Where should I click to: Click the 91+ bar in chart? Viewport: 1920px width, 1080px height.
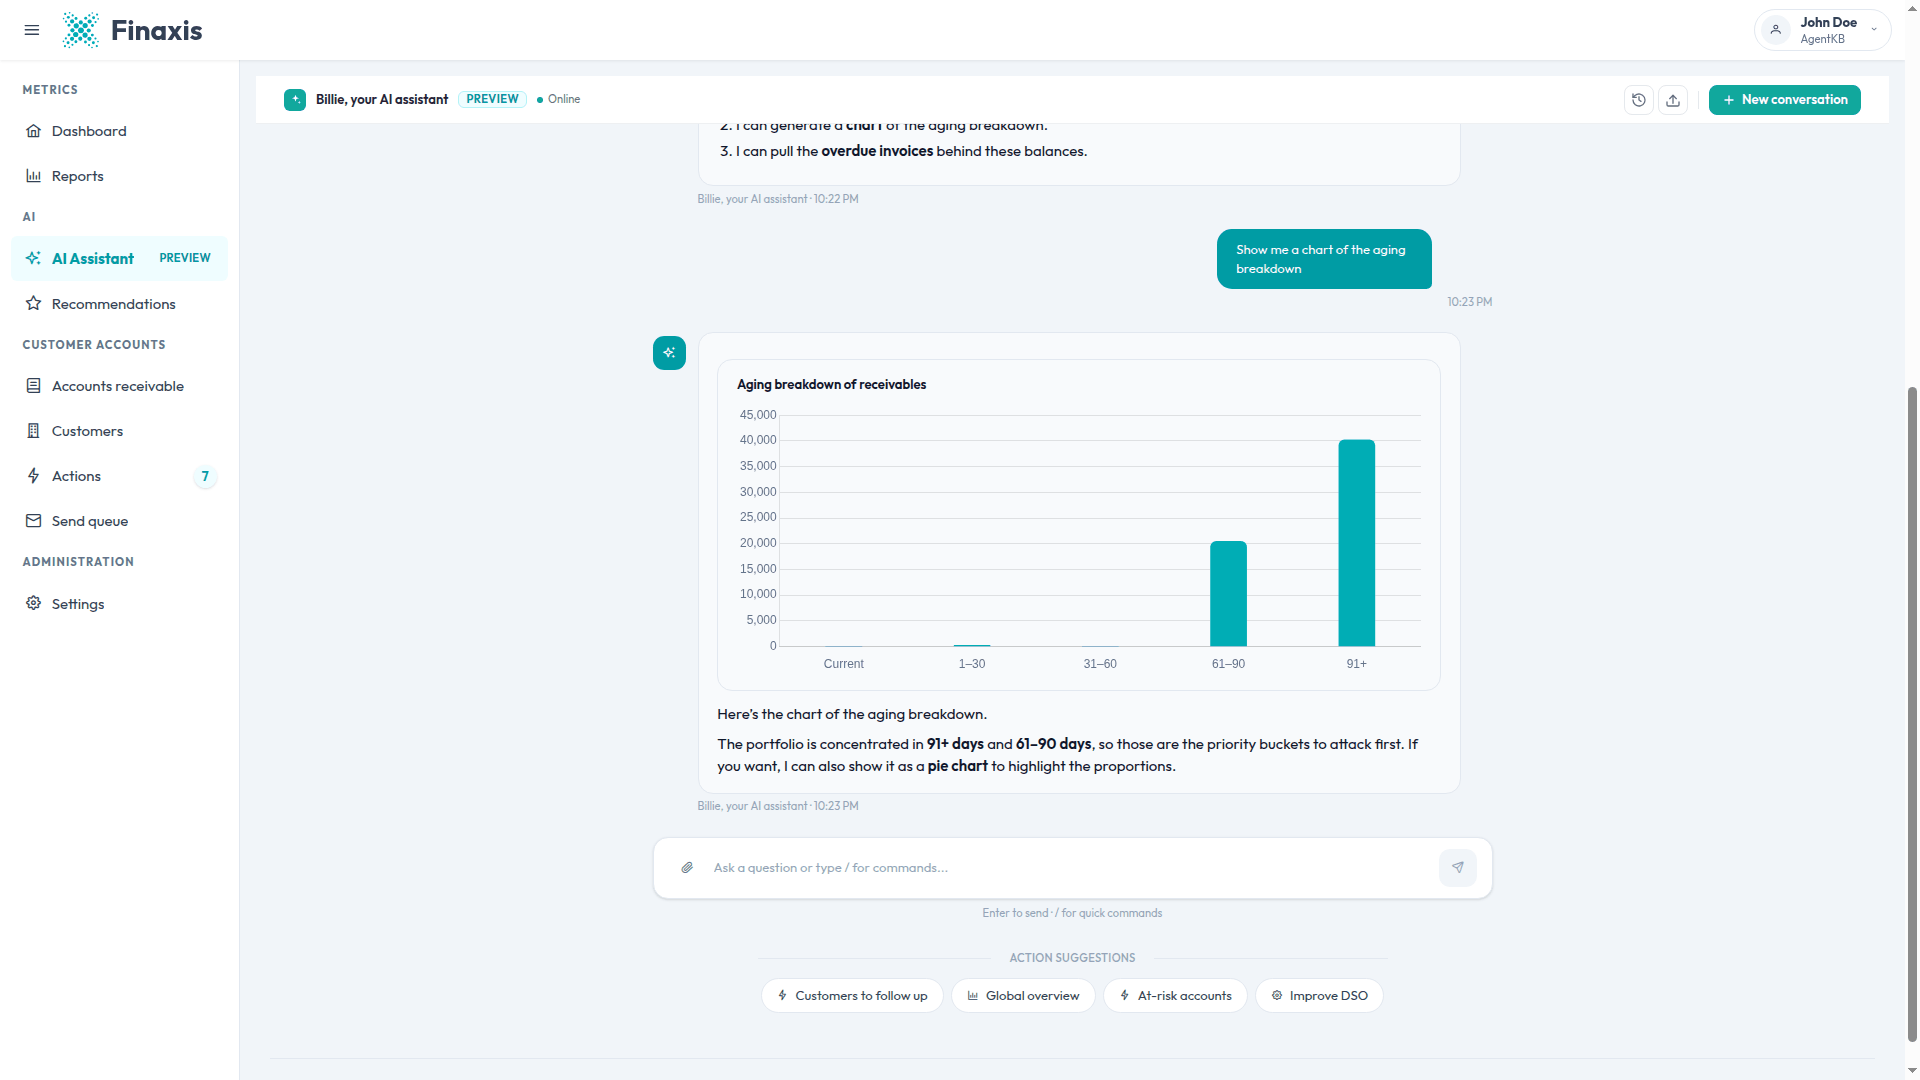click(x=1356, y=543)
